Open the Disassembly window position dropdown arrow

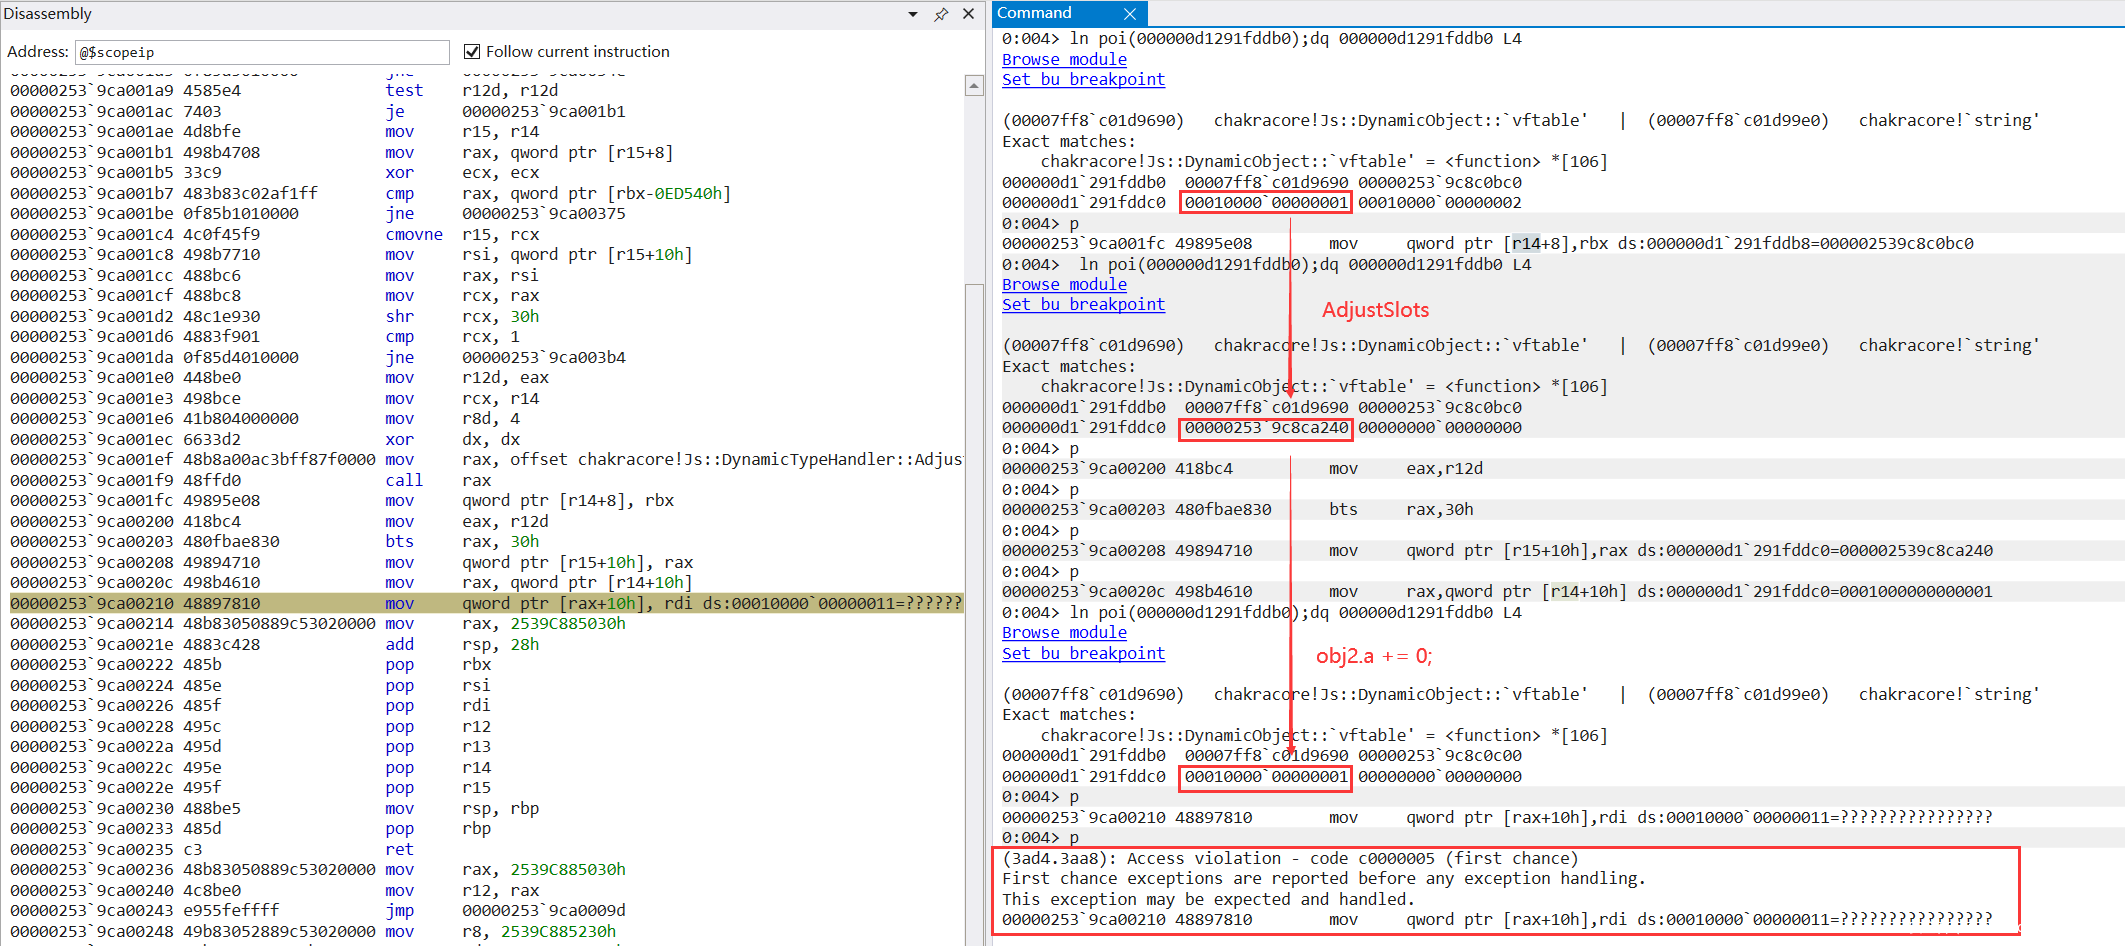[913, 14]
